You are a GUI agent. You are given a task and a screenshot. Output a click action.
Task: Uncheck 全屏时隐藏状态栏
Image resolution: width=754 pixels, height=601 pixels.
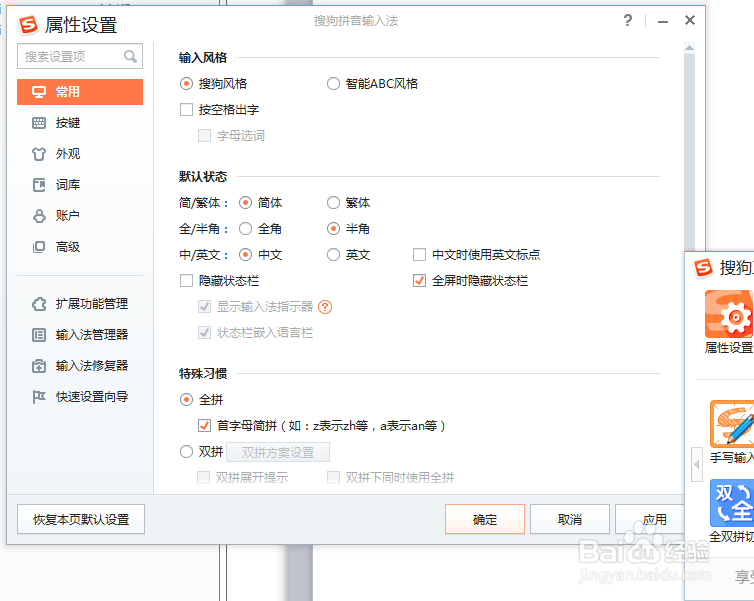419,280
